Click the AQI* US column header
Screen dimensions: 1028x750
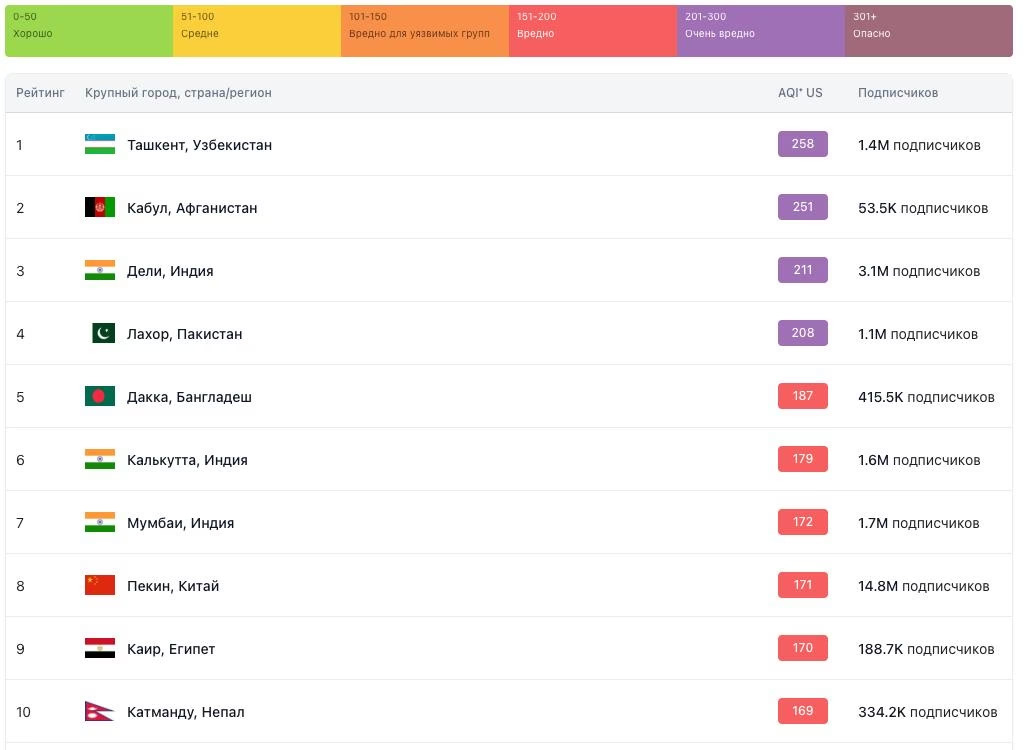coord(800,93)
